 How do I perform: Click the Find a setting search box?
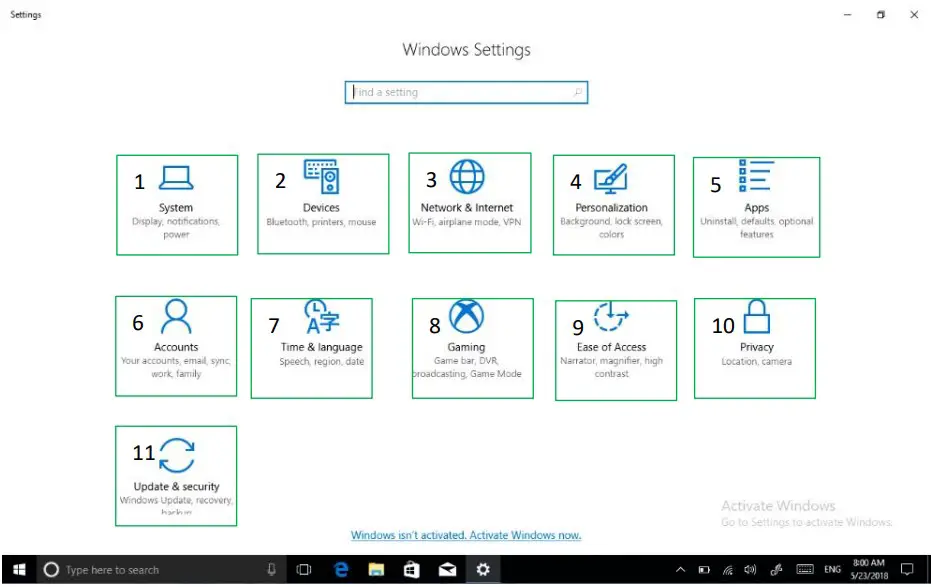(466, 92)
